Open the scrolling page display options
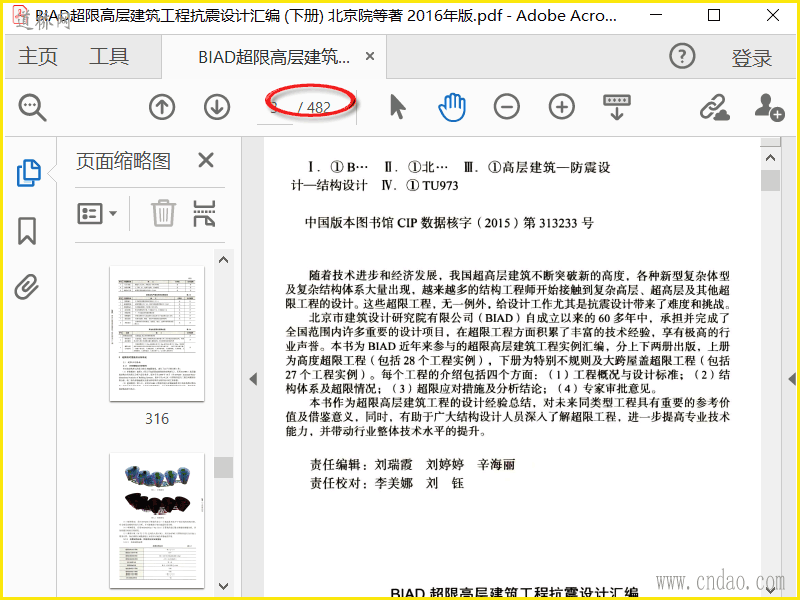The height and width of the screenshot is (600, 800). (x=617, y=107)
